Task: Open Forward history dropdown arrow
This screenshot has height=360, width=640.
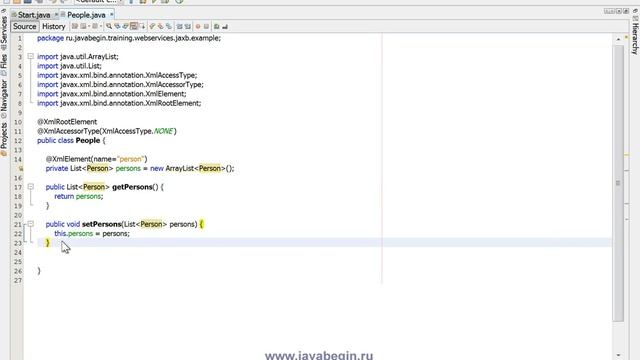Action: [x=101, y=26]
